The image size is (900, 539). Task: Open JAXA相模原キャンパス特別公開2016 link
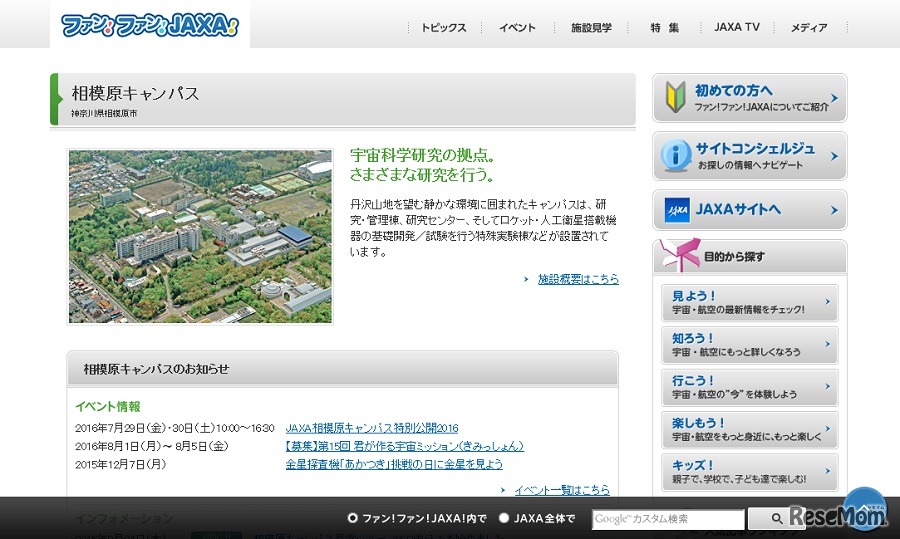(x=372, y=428)
